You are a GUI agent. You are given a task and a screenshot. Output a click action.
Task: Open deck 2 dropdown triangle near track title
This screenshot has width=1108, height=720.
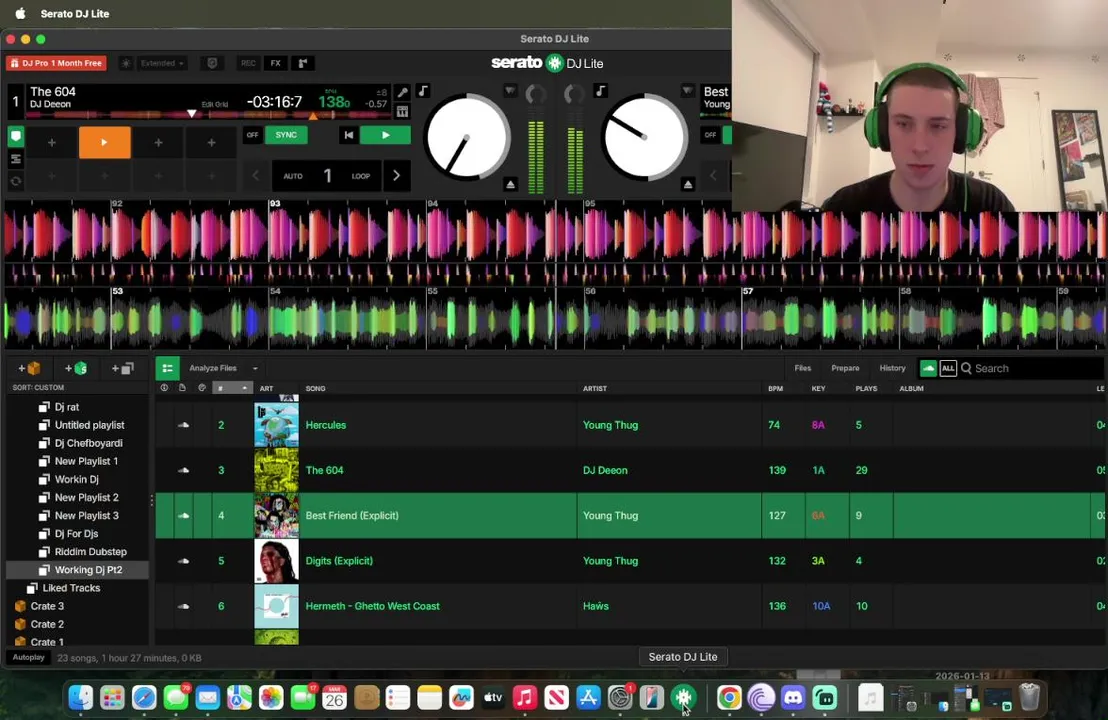coord(687,91)
